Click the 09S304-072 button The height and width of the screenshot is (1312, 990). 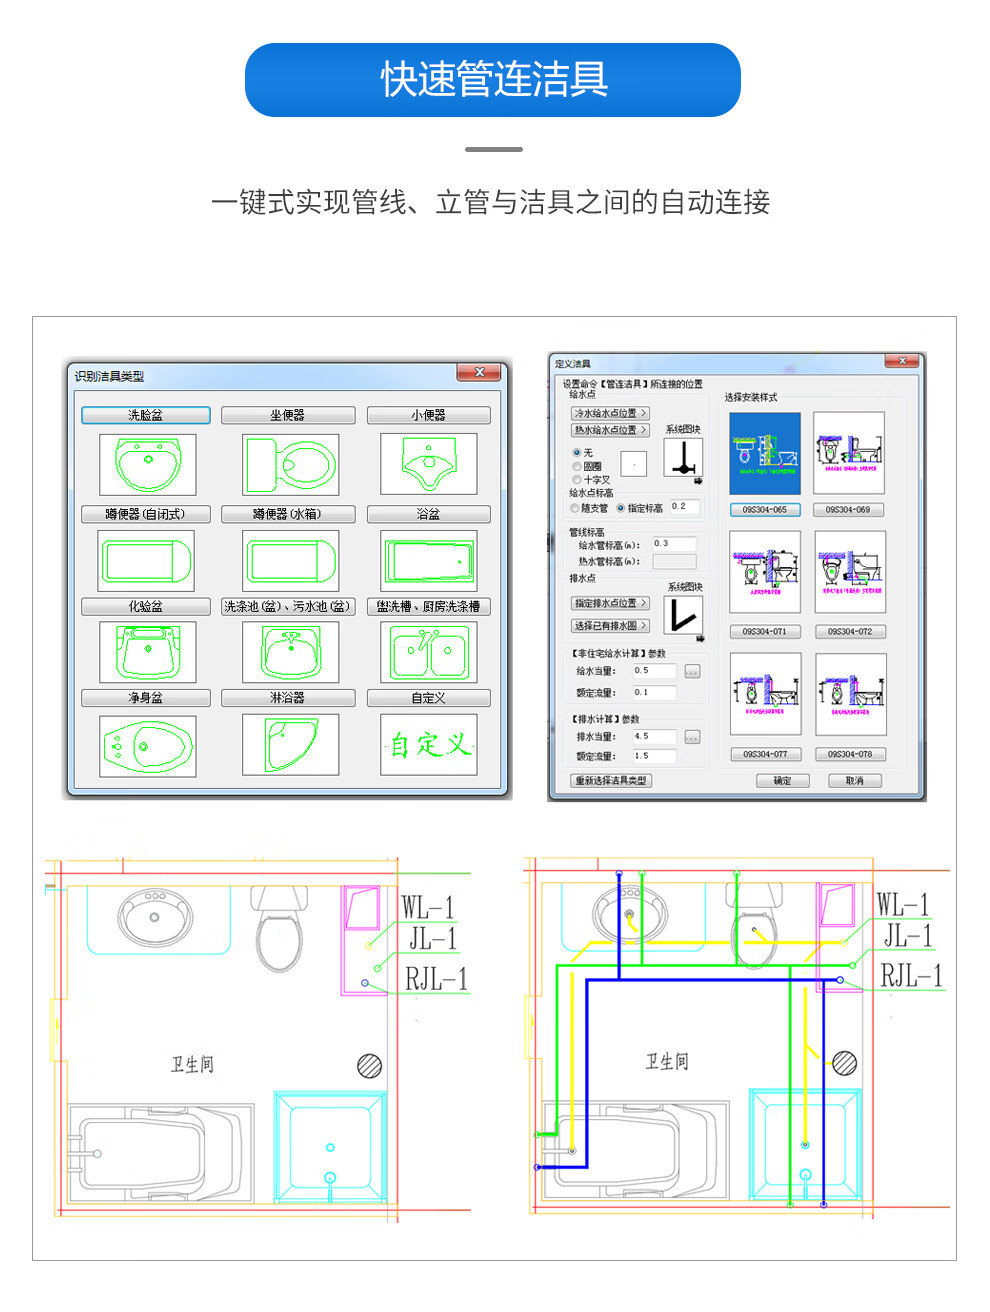(848, 632)
